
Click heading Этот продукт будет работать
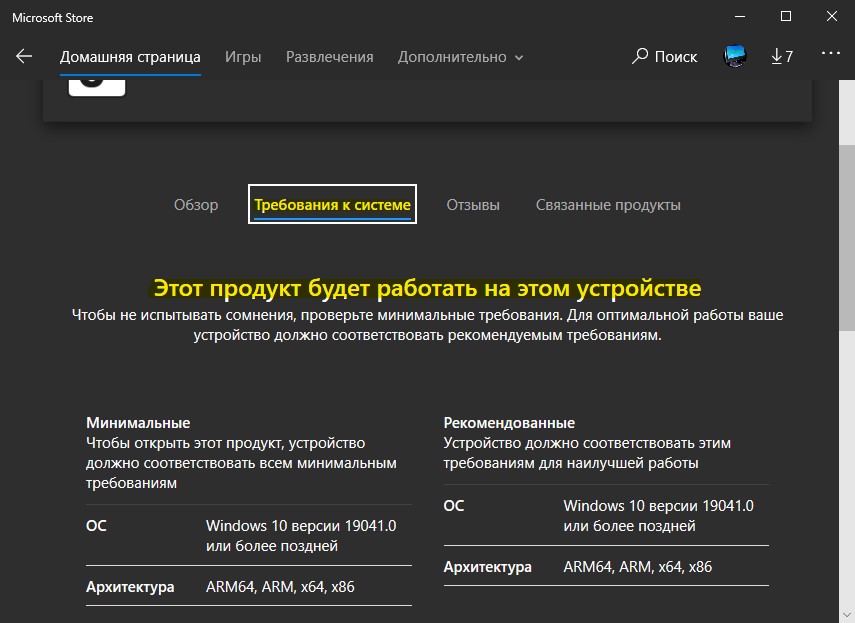427,288
